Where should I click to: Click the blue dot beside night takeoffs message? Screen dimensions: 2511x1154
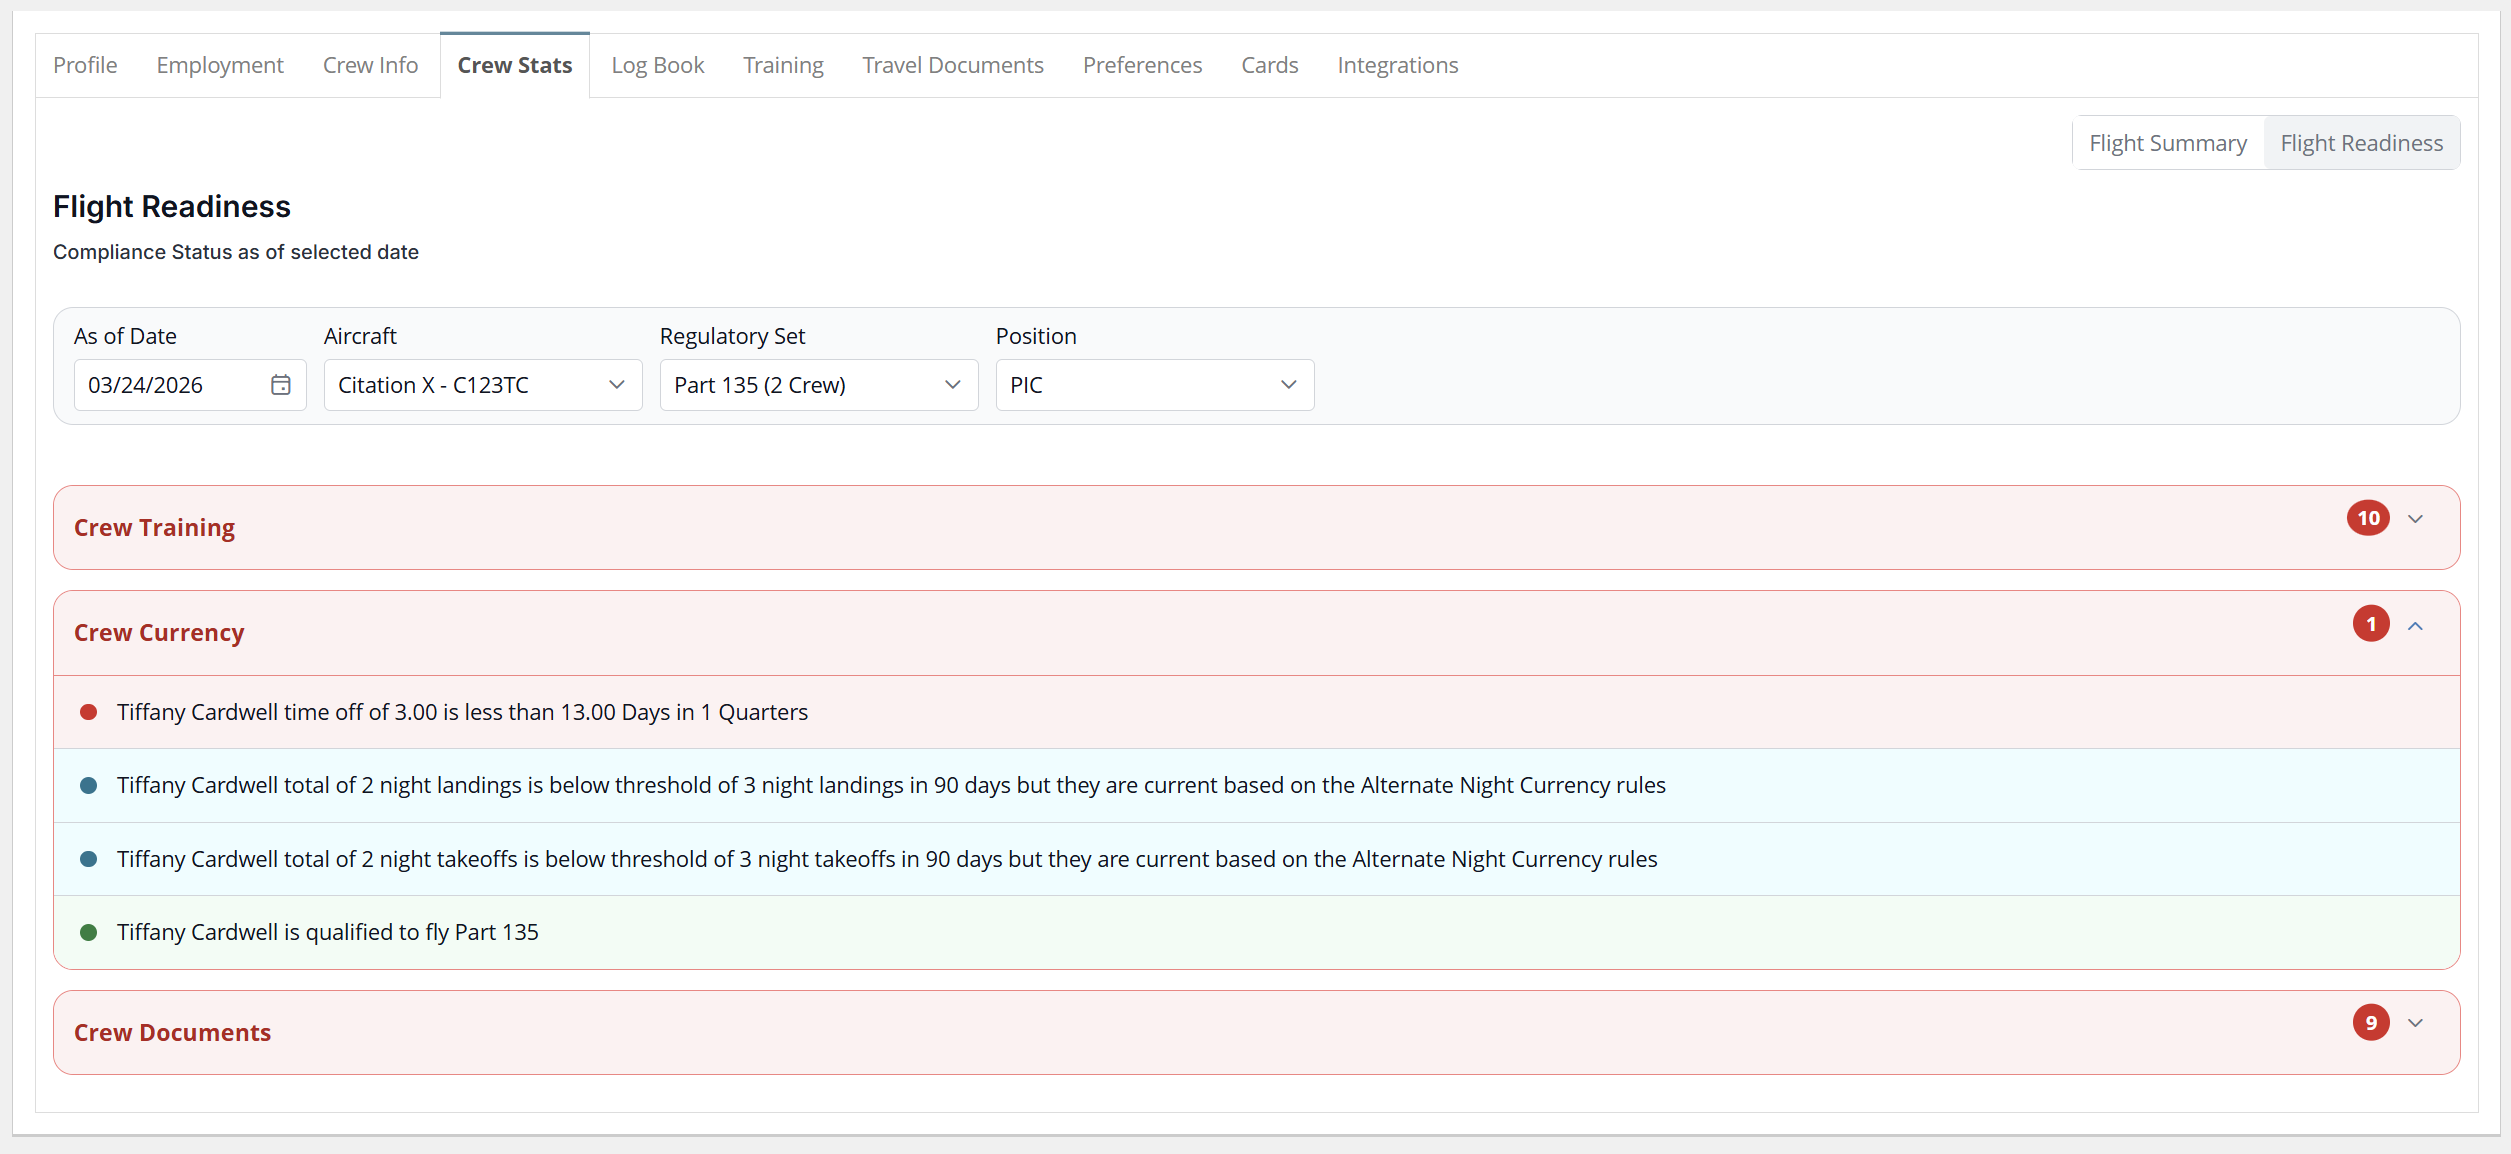[x=88, y=859]
